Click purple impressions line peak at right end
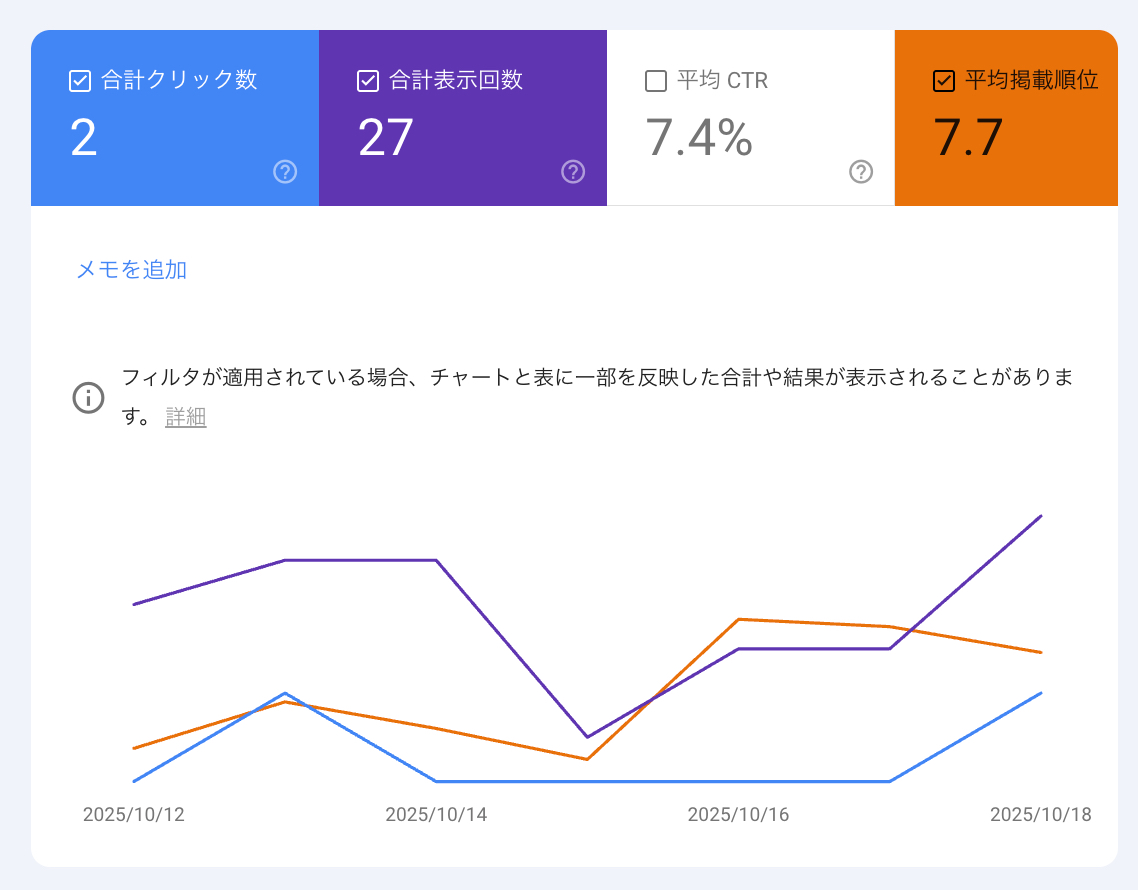The width and height of the screenshot is (1138, 890). point(1041,516)
